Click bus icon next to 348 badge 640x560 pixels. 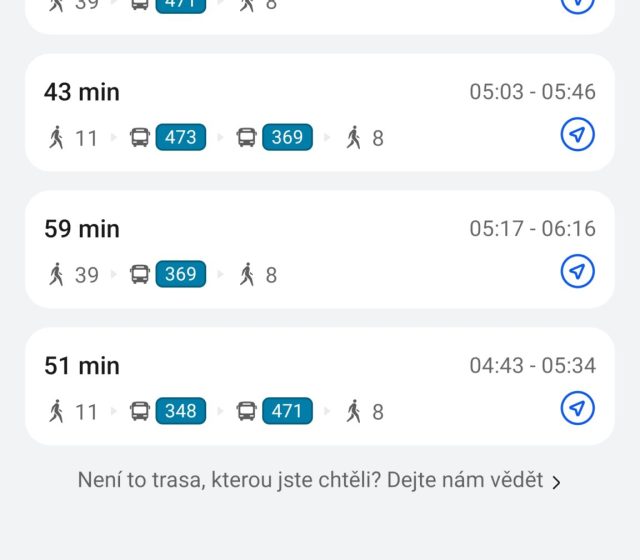(140, 411)
